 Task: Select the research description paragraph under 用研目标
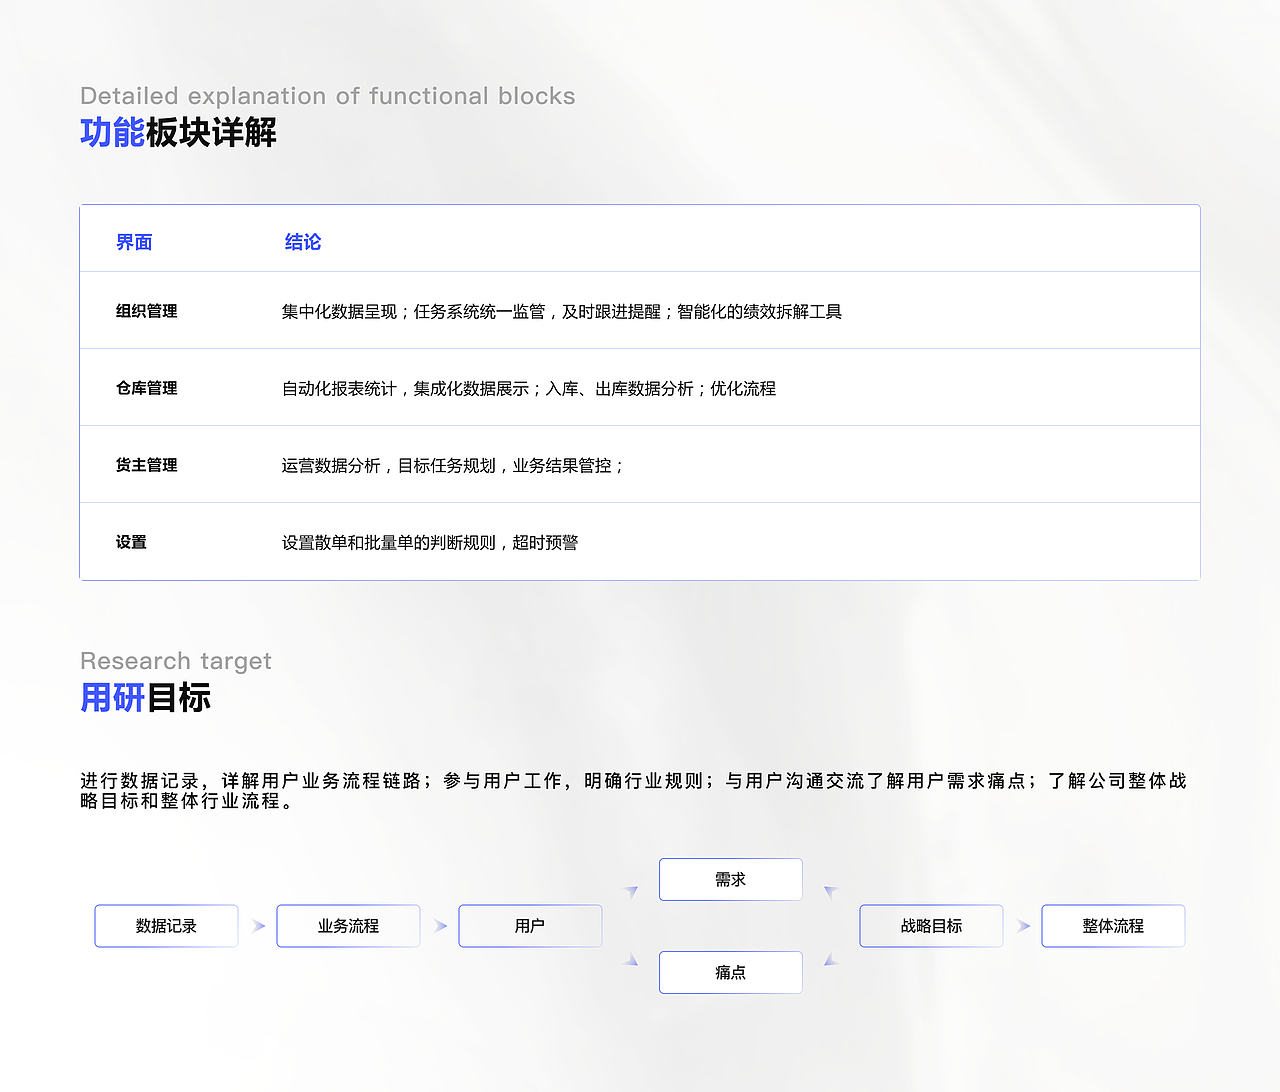coord(632,791)
